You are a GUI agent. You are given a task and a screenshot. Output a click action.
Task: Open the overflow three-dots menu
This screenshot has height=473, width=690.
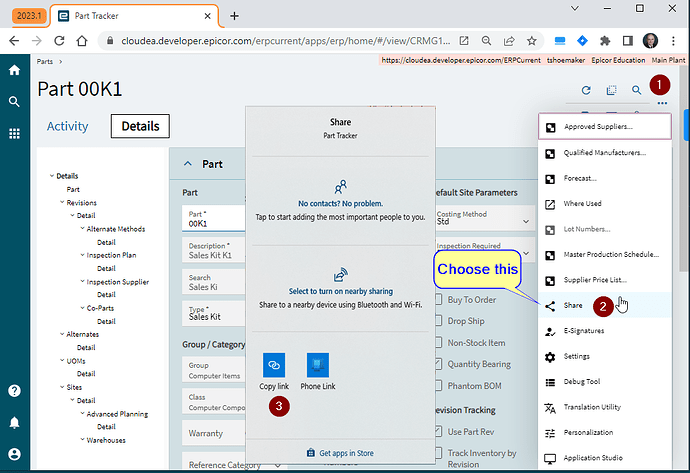point(662,103)
